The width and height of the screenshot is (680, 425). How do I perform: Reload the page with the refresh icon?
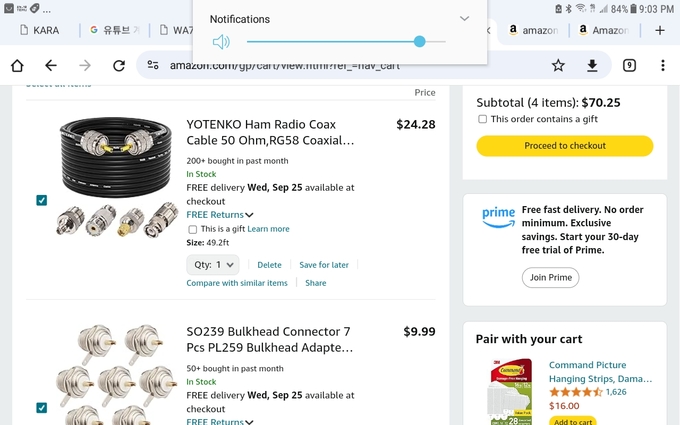(x=119, y=65)
